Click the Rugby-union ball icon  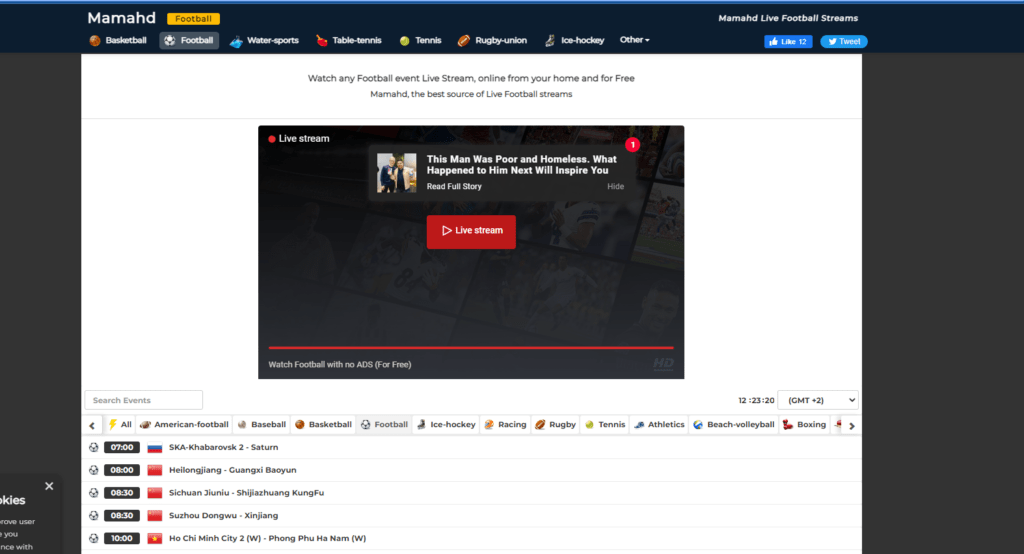click(x=464, y=41)
